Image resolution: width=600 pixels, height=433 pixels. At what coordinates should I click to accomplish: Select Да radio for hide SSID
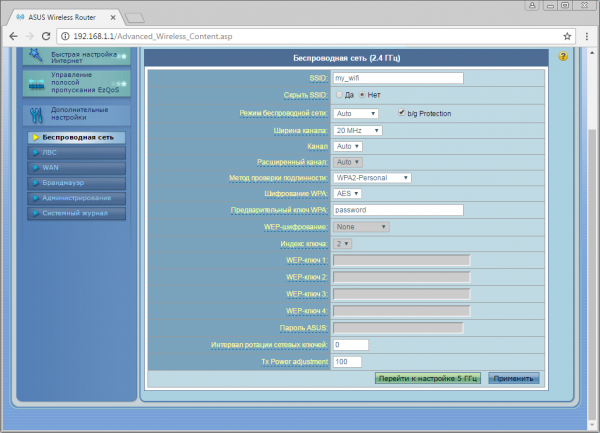click(x=339, y=94)
